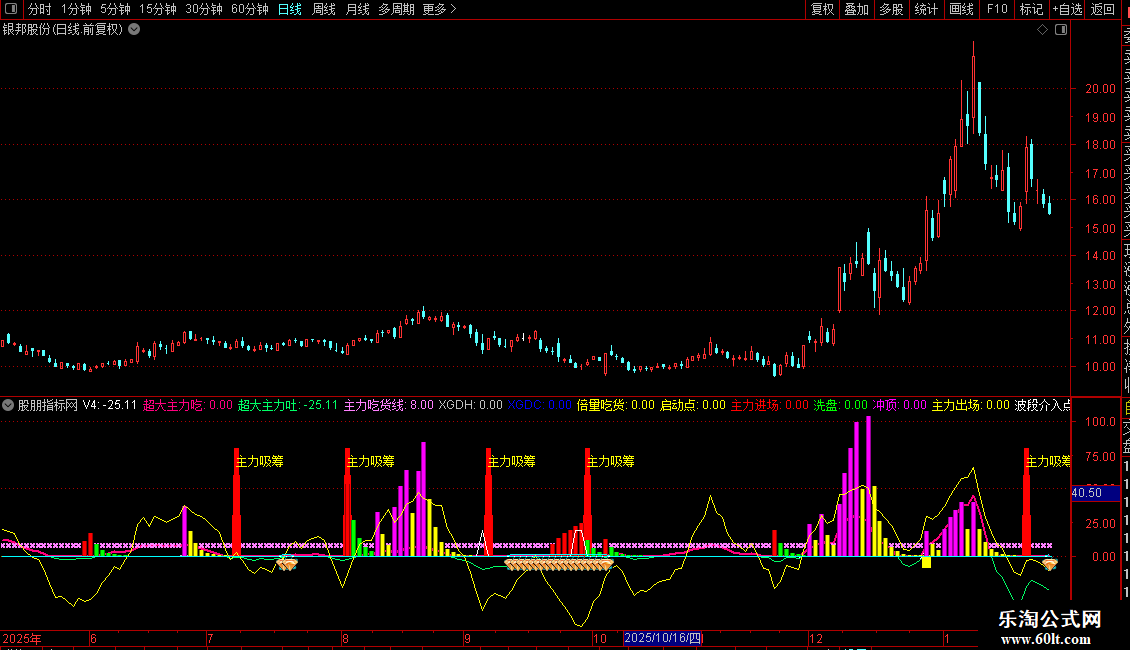
Task: Click the 复权 price adjustment button
Action: (x=822, y=10)
